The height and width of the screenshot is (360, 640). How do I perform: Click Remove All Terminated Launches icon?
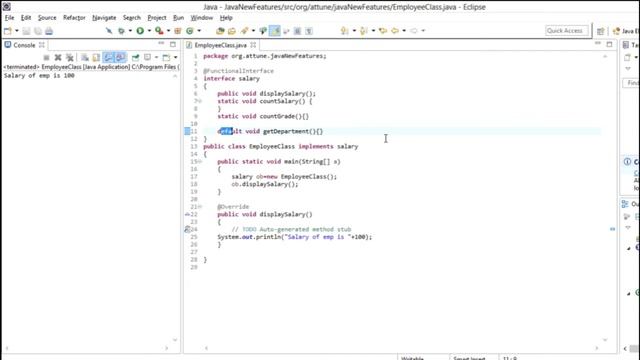70,58
